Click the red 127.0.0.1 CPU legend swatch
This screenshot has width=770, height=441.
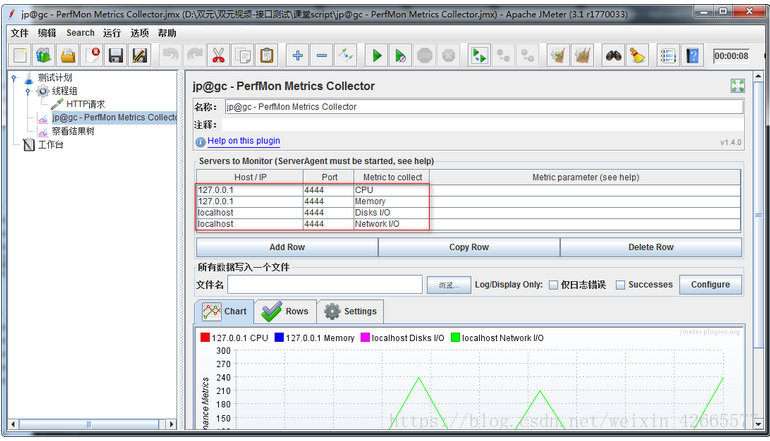(x=205, y=337)
